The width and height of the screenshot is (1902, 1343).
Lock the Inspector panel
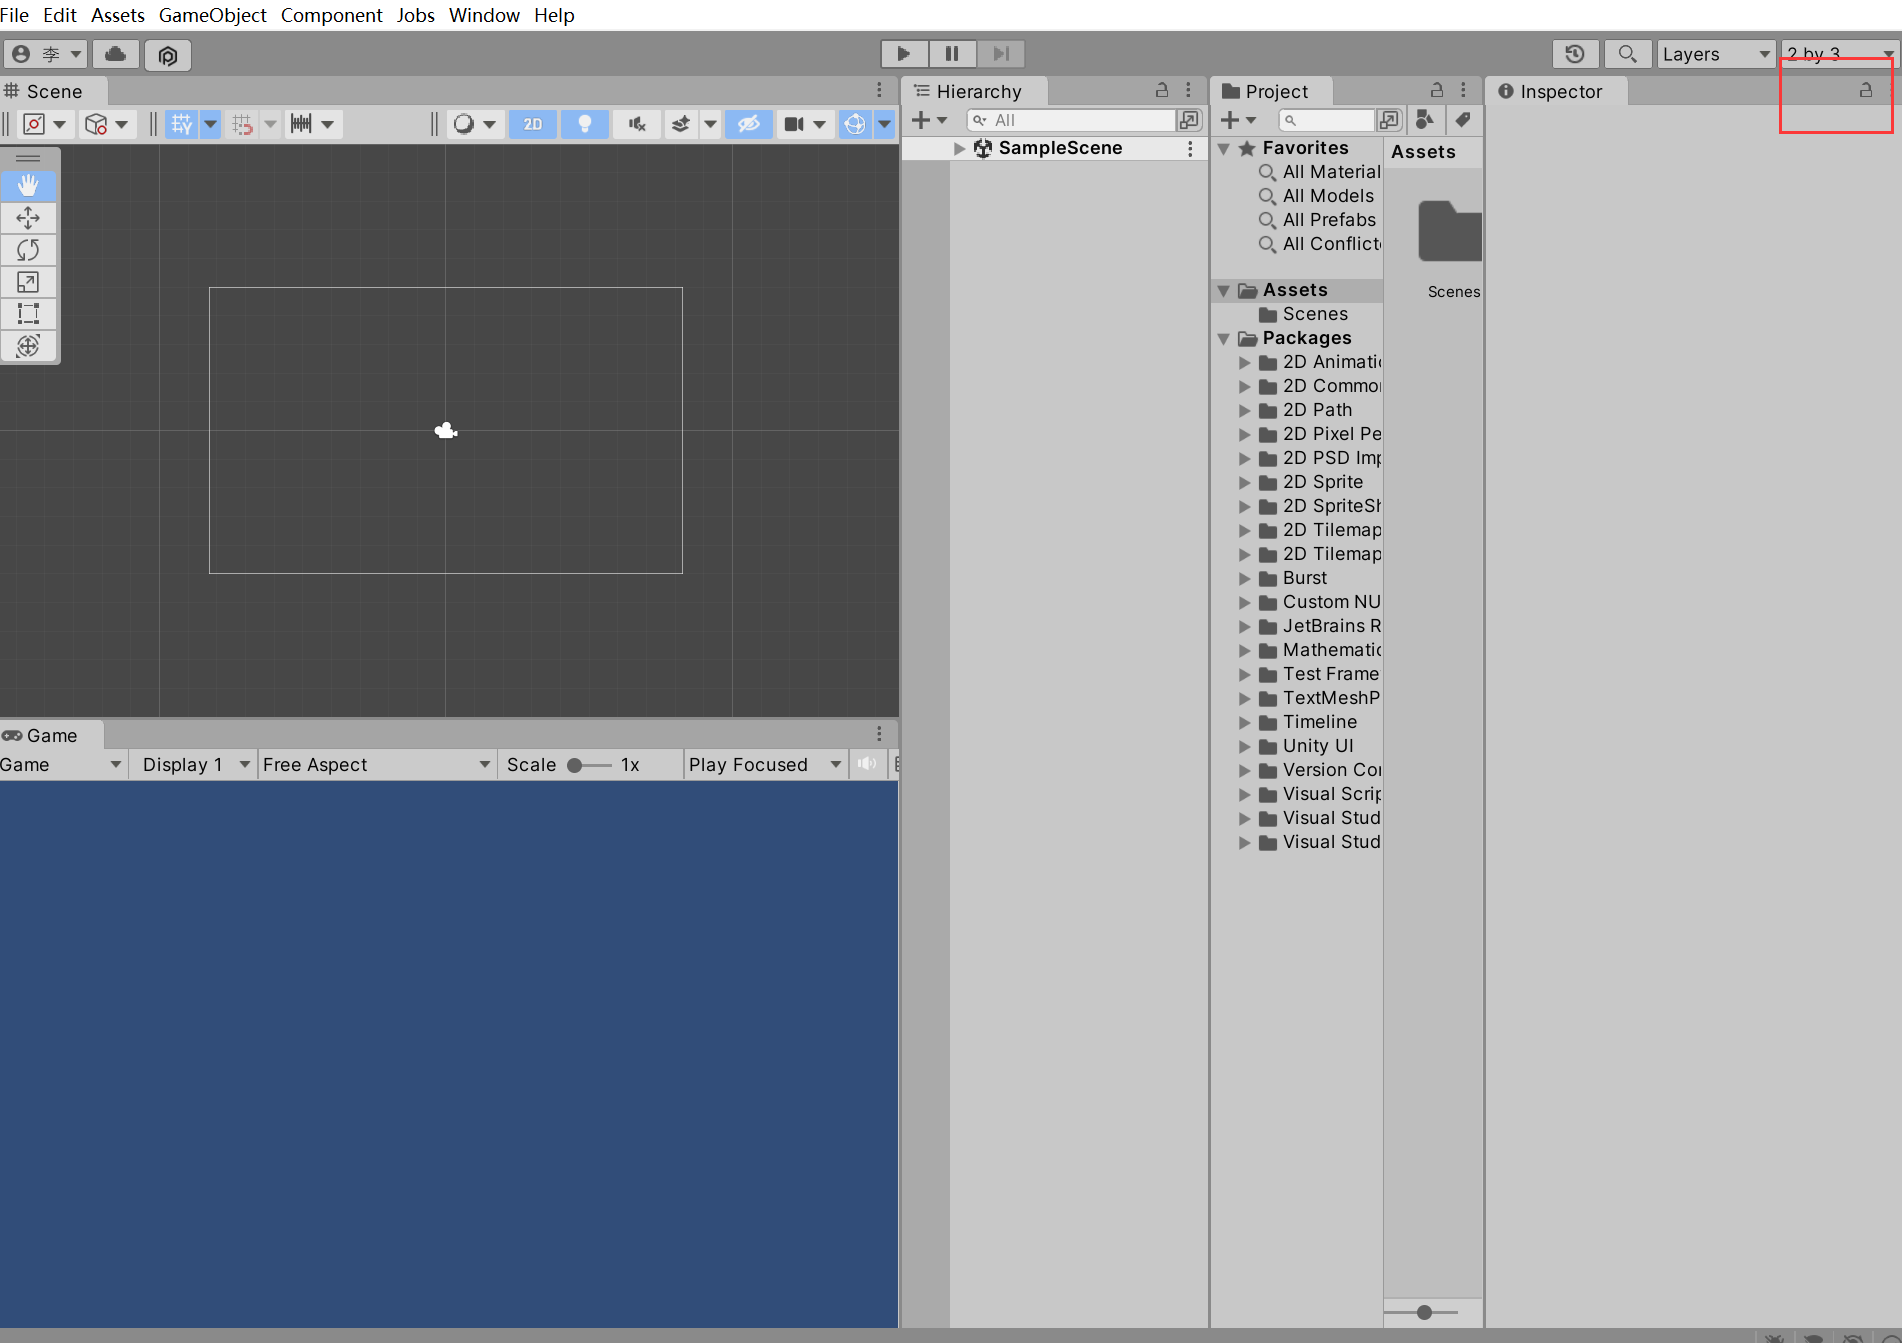coord(1866,90)
